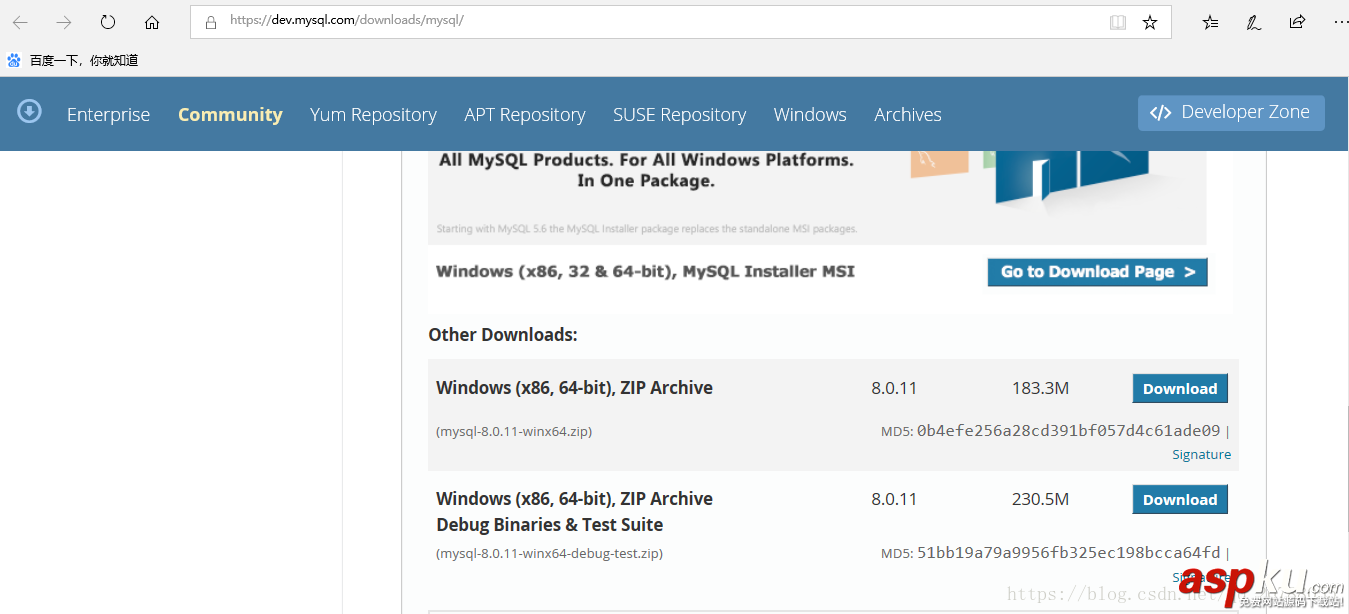Open the browser home page icon
This screenshot has height=614, width=1349.
152,22
